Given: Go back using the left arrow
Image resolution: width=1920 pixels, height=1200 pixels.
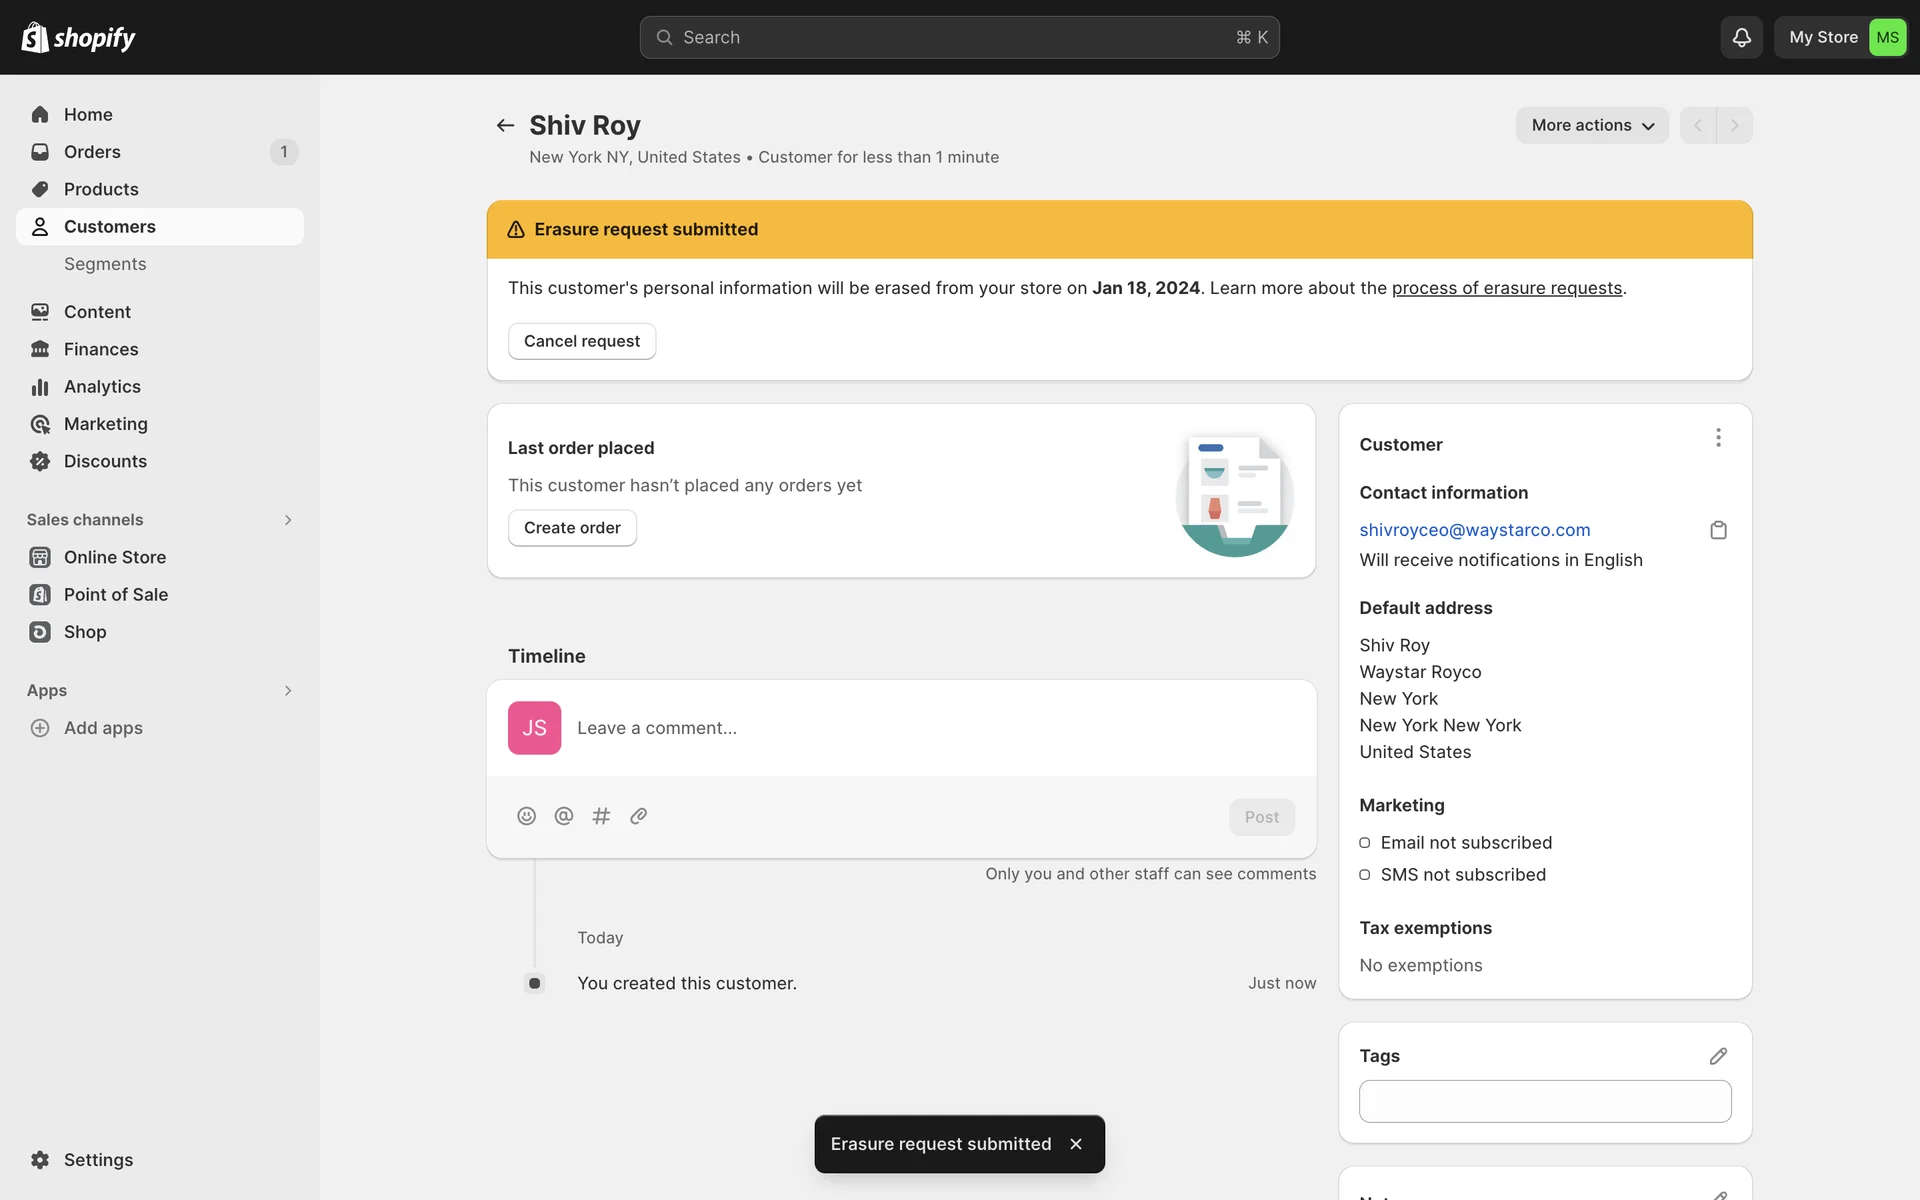Looking at the screenshot, I should pyautogui.click(x=505, y=125).
